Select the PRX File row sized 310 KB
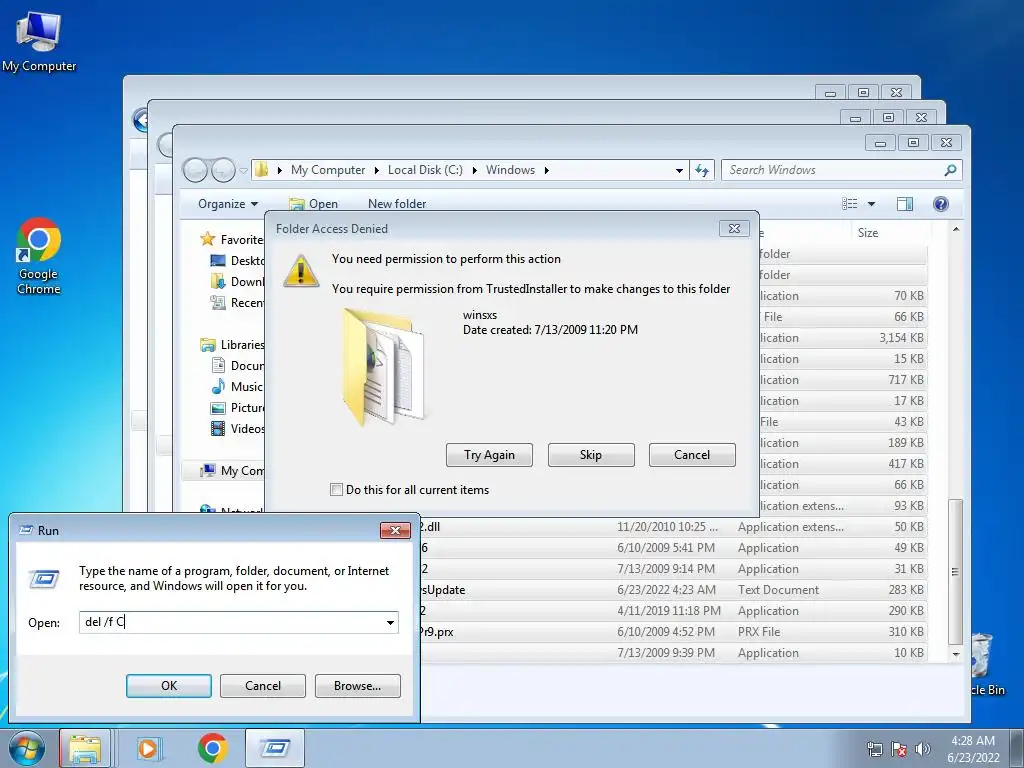The image size is (1024, 768). pyautogui.click(x=673, y=632)
